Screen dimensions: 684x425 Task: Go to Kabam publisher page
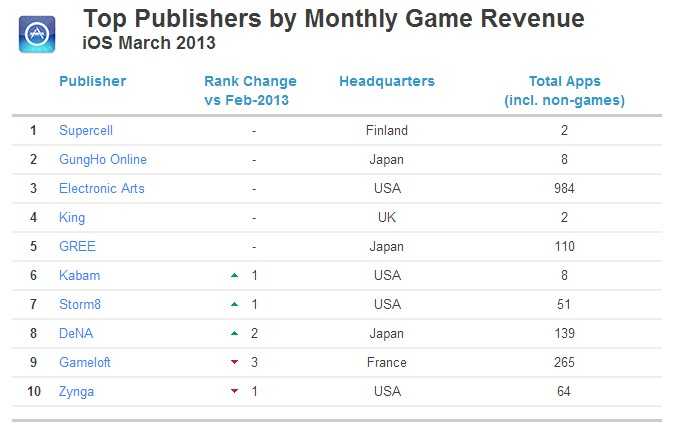pos(79,275)
